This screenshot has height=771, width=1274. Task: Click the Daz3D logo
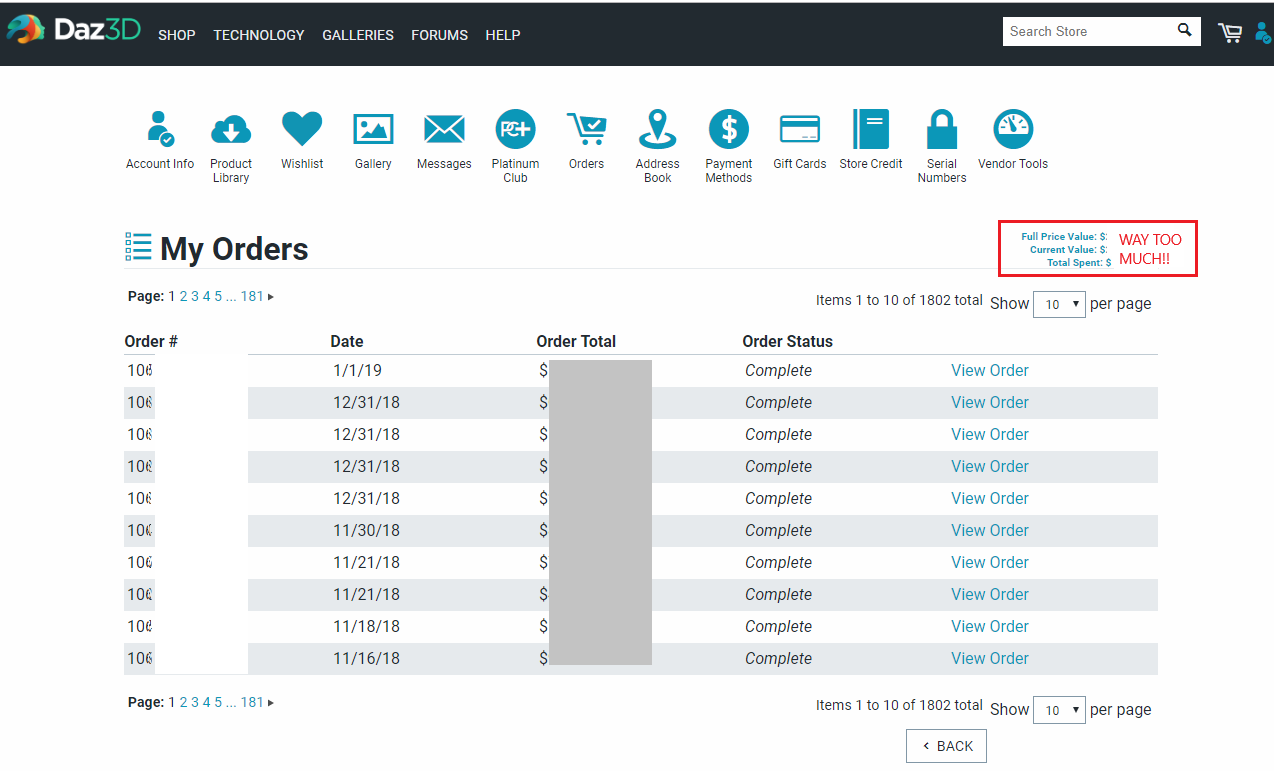(75, 30)
